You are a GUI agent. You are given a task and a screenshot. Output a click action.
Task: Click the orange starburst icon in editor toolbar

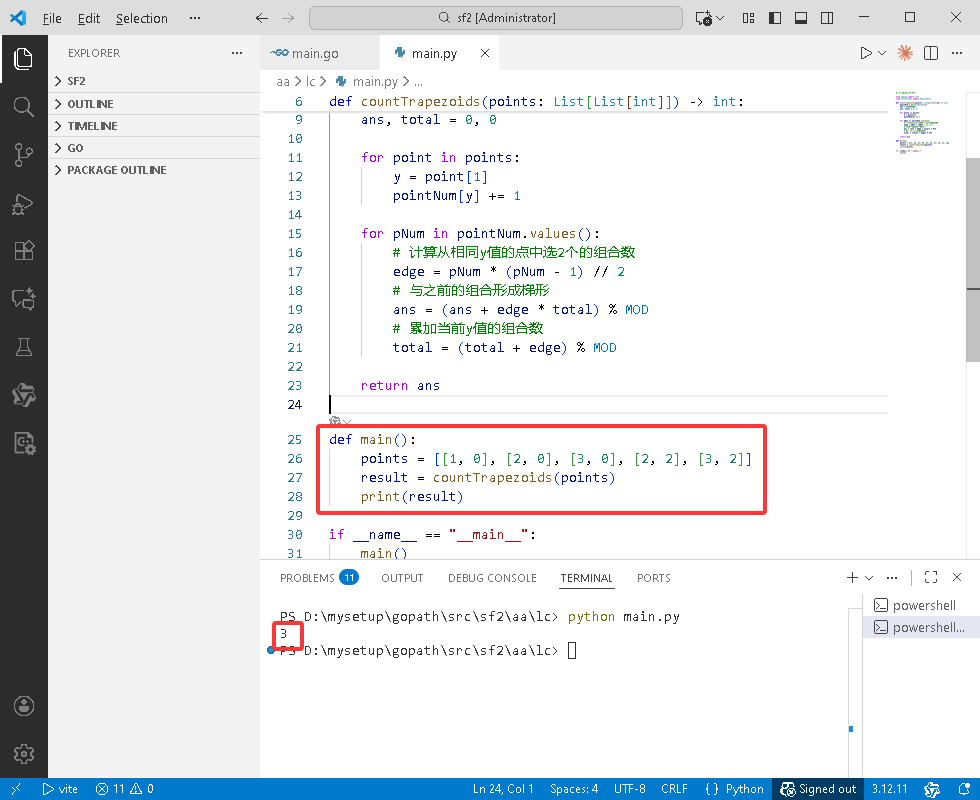pos(905,53)
